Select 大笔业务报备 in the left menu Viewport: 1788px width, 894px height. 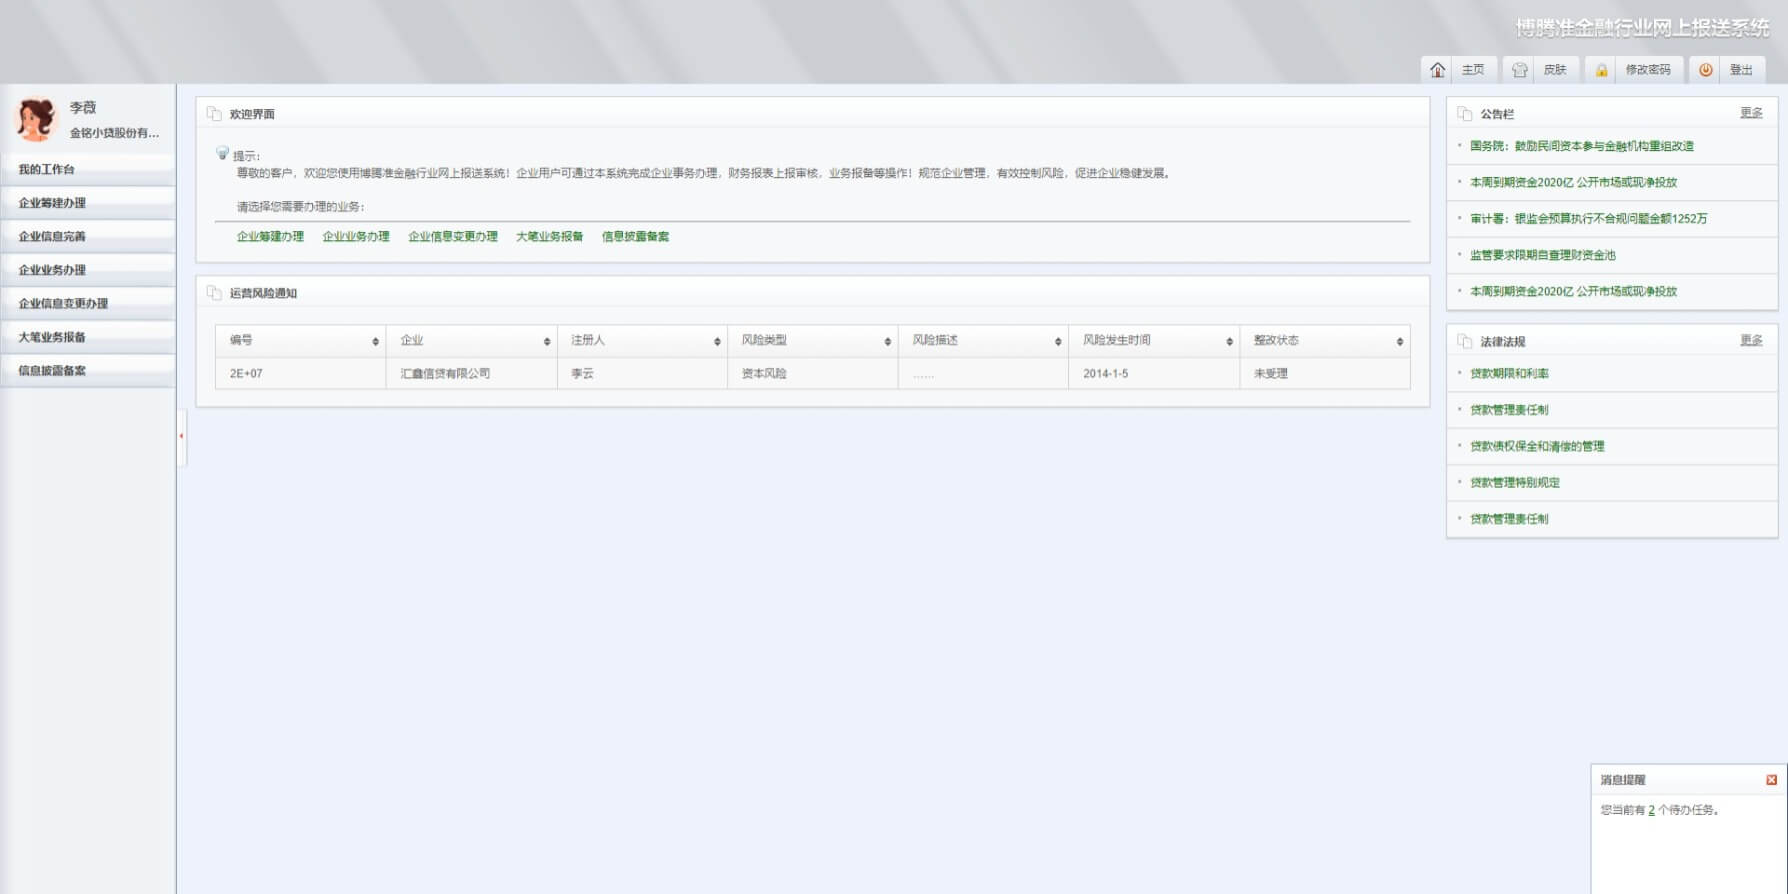[52, 337]
